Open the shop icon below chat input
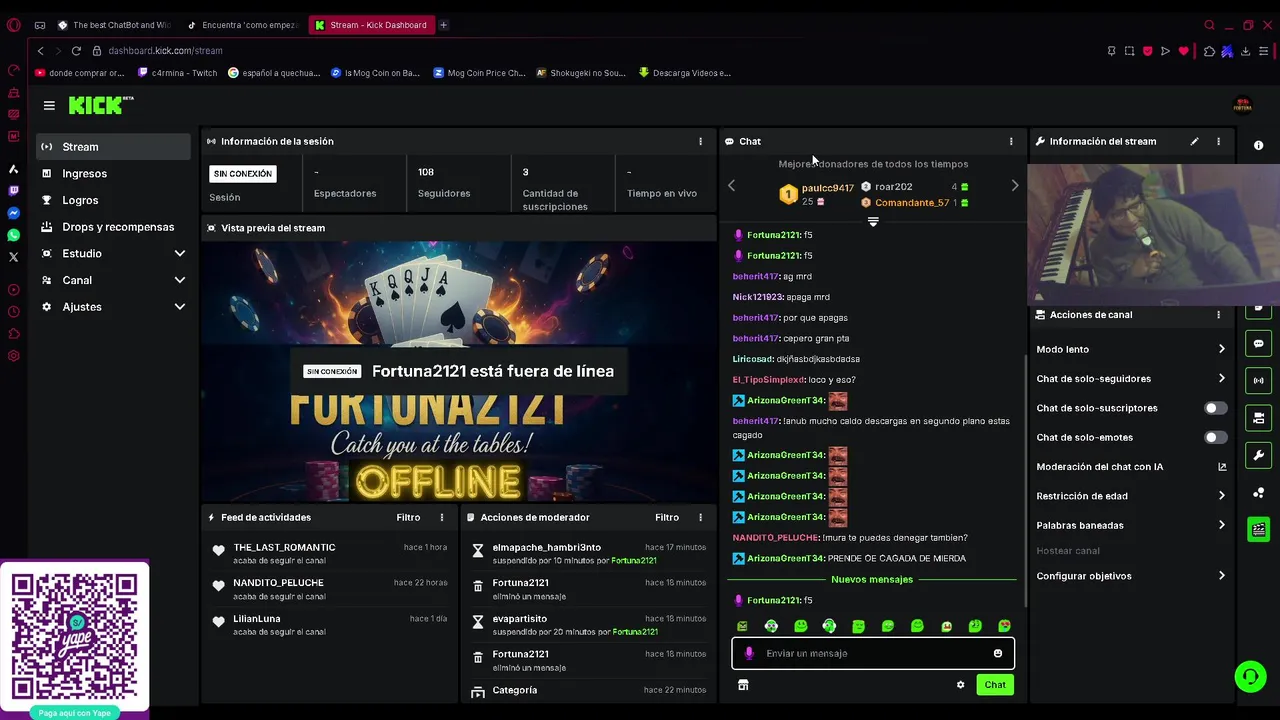 point(743,685)
